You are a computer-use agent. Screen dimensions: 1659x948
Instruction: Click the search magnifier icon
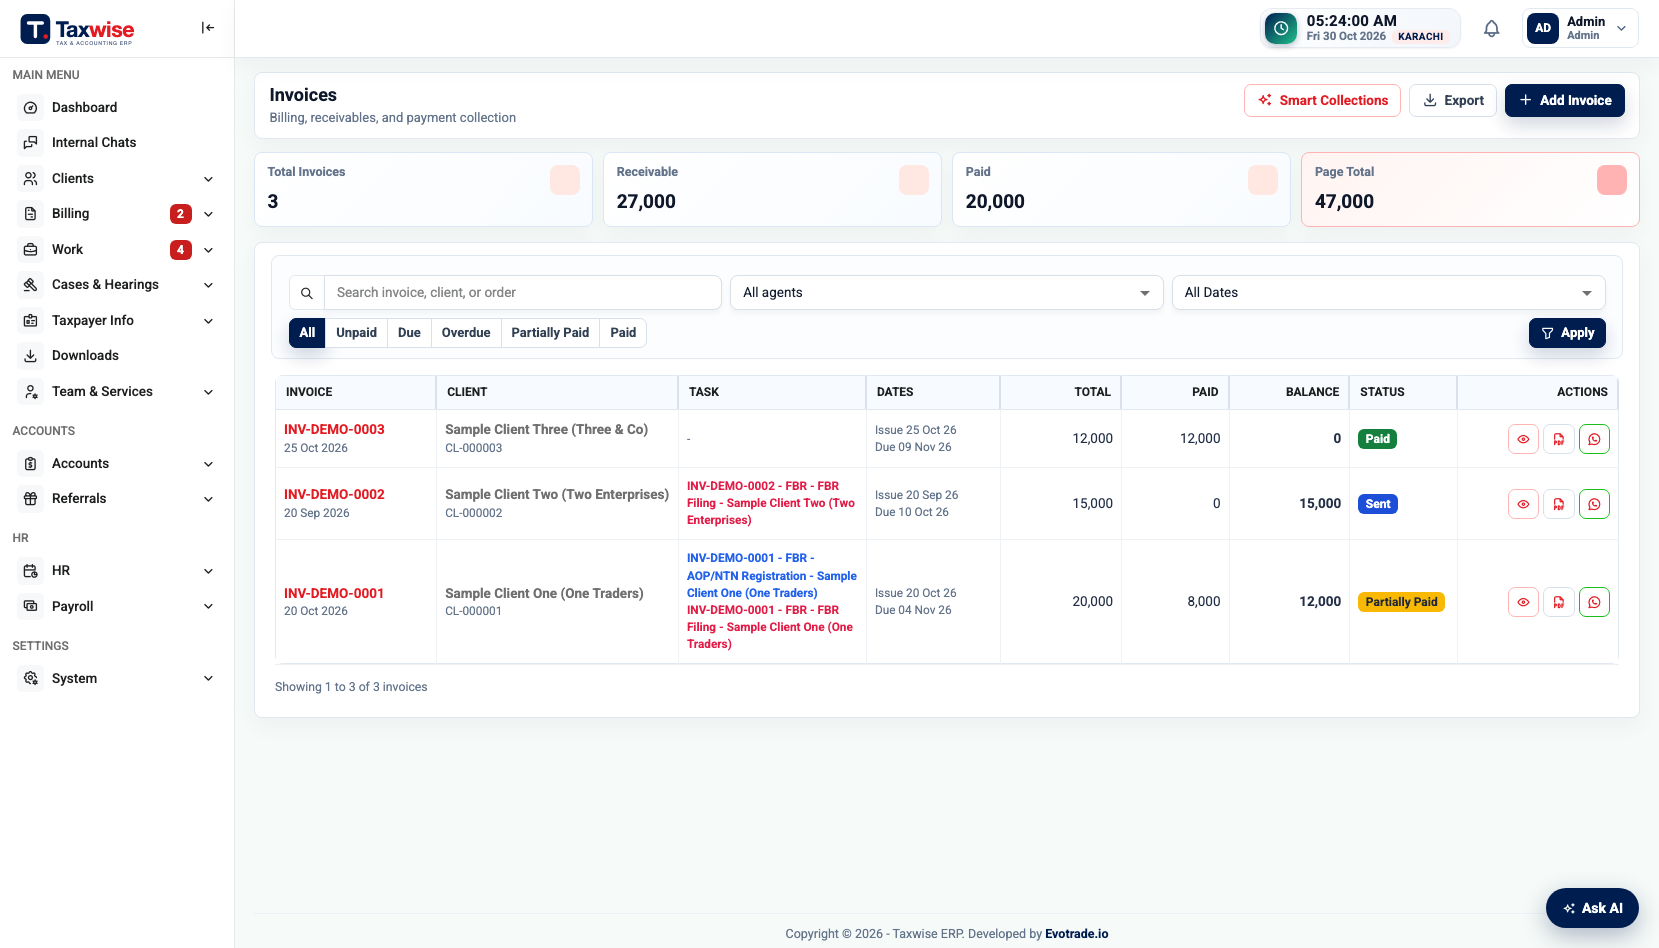pyautogui.click(x=307, y=293)
